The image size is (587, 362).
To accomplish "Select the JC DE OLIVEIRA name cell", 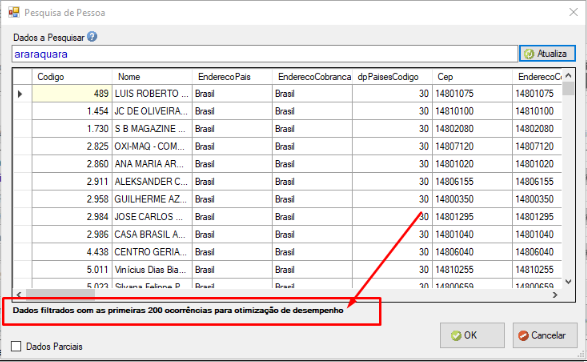I will click(x=152, y=111).
